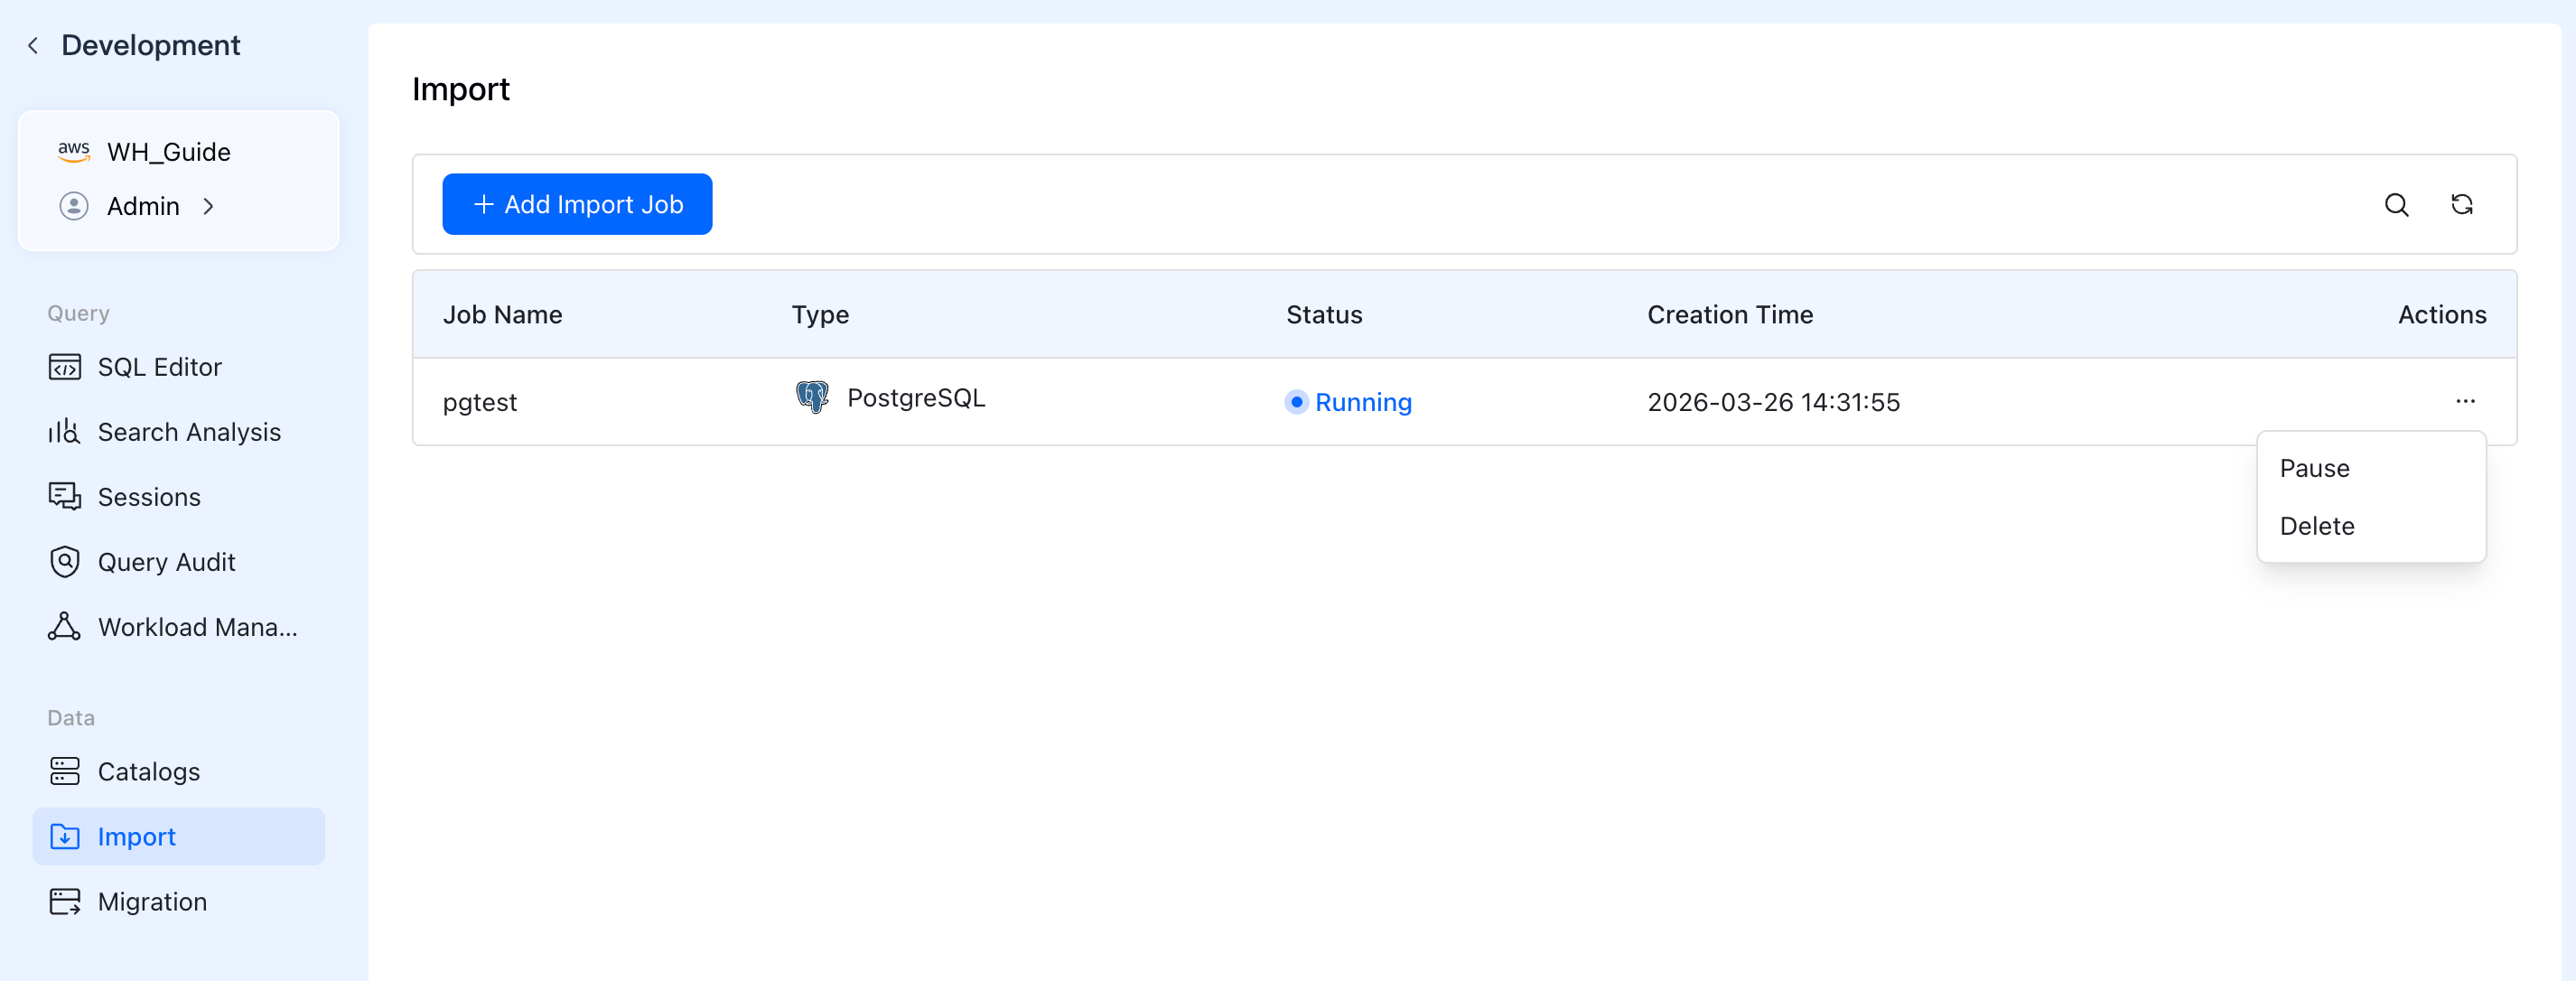The height and width of the screenshot is (981, 2576).
Task: Open Catalogs in Data section
Action: [x=148, y=772]
